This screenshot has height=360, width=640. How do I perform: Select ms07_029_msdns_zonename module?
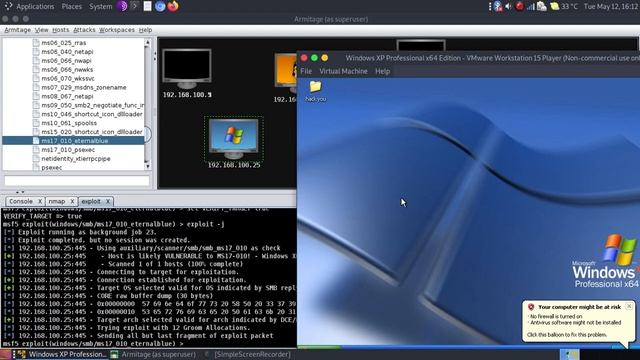[84, 87]
